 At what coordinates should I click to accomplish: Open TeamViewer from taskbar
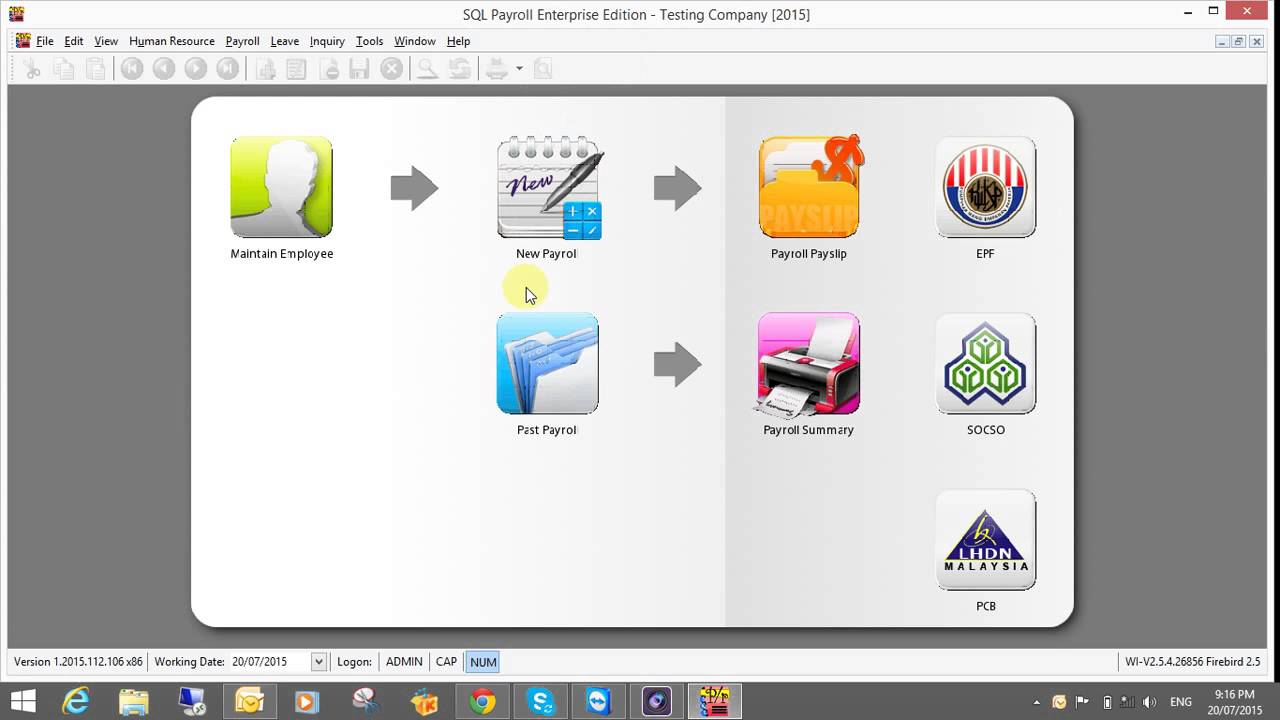(599, 701)
